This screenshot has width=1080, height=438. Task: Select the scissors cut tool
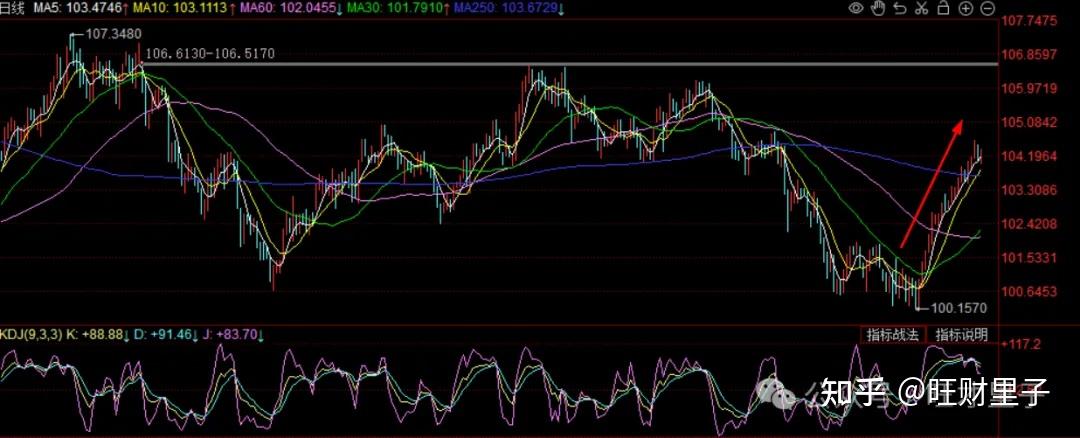click(921, 8)
